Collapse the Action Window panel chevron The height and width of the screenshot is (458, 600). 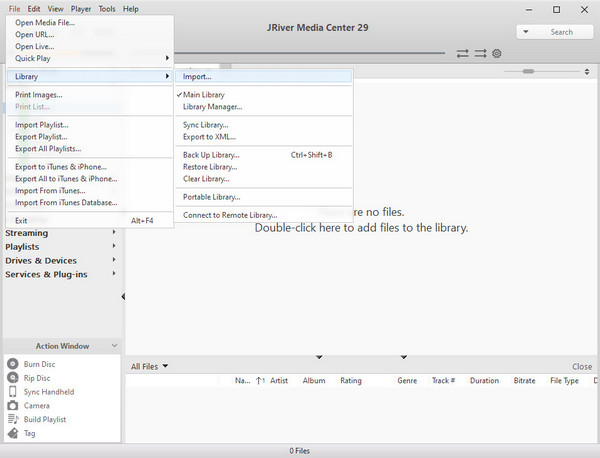(114, 346)
